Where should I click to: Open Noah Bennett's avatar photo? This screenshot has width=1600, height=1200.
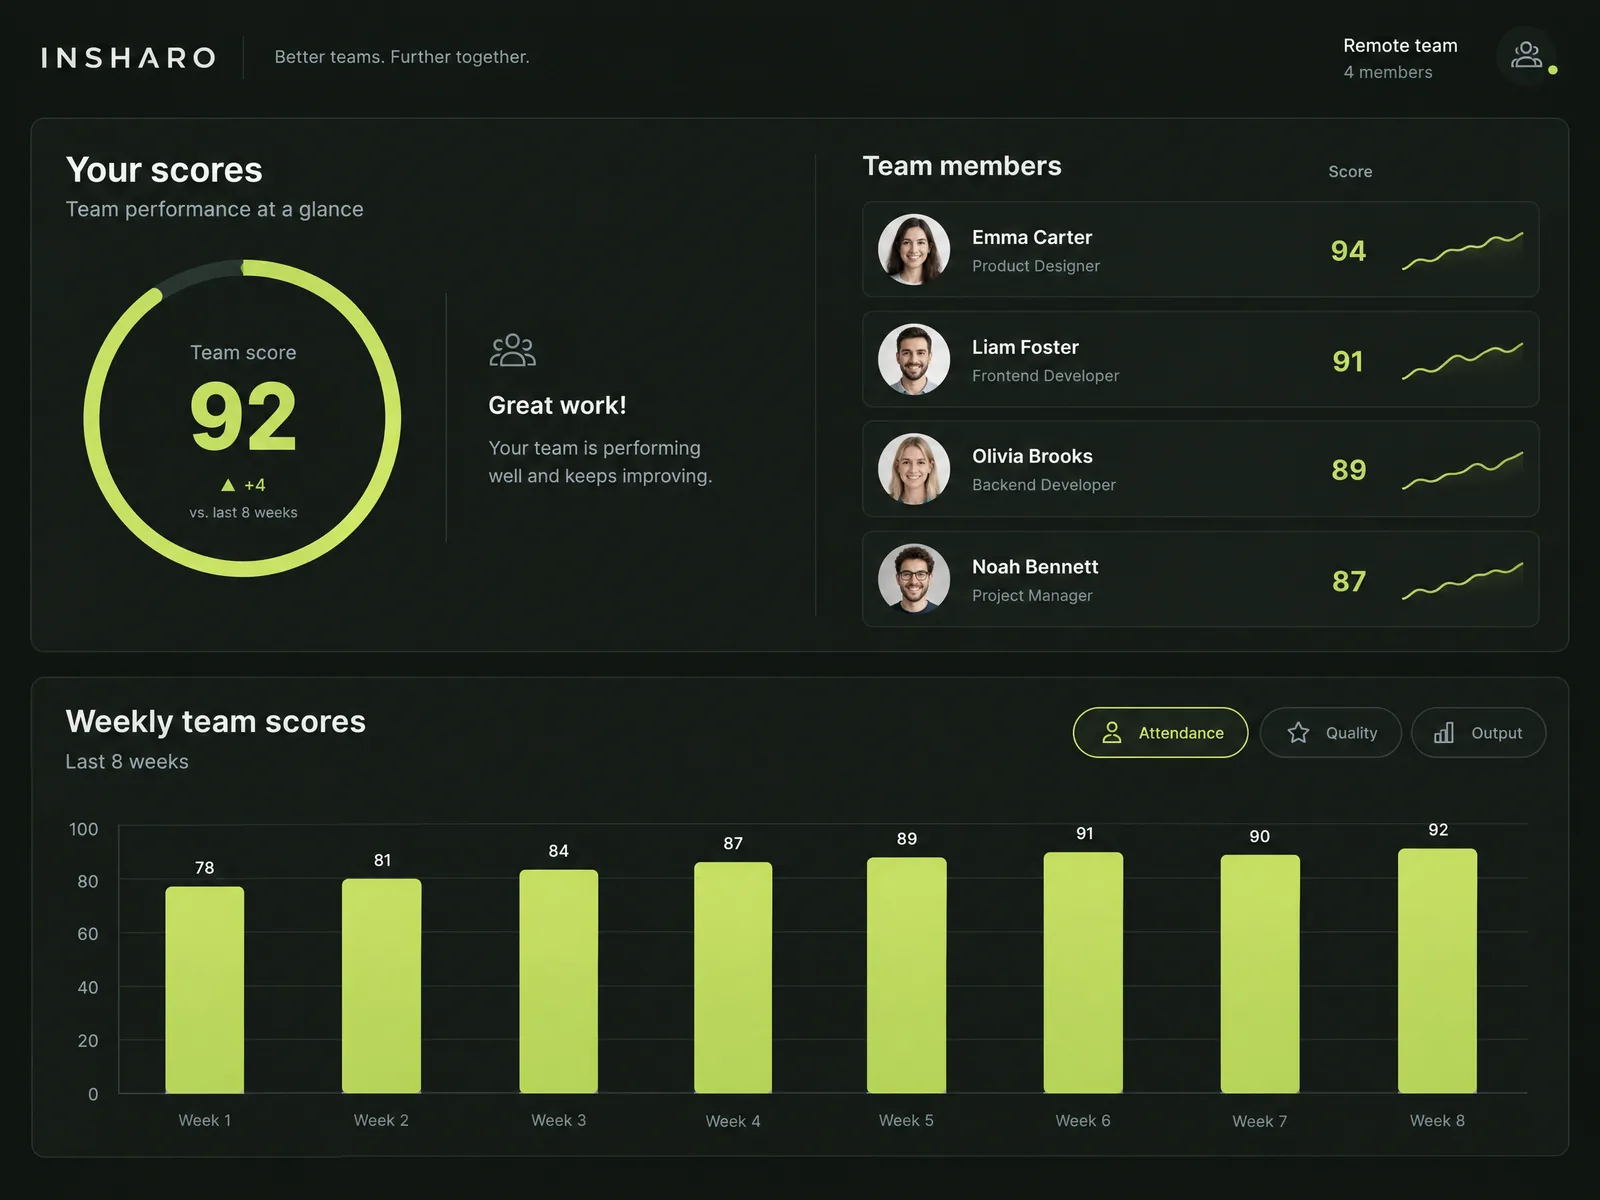pos(914,579)
